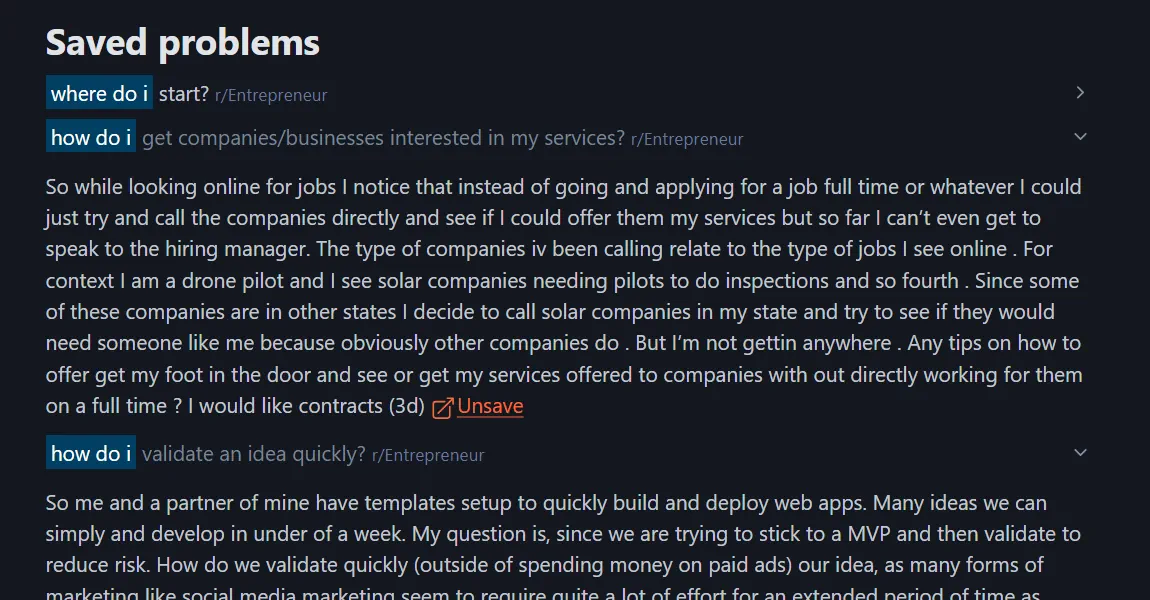Collapse the 'validate an idea quickly?' post
Image resolution: width=1150 pixels, height=600 pixels.
(x=1080, y=453)
